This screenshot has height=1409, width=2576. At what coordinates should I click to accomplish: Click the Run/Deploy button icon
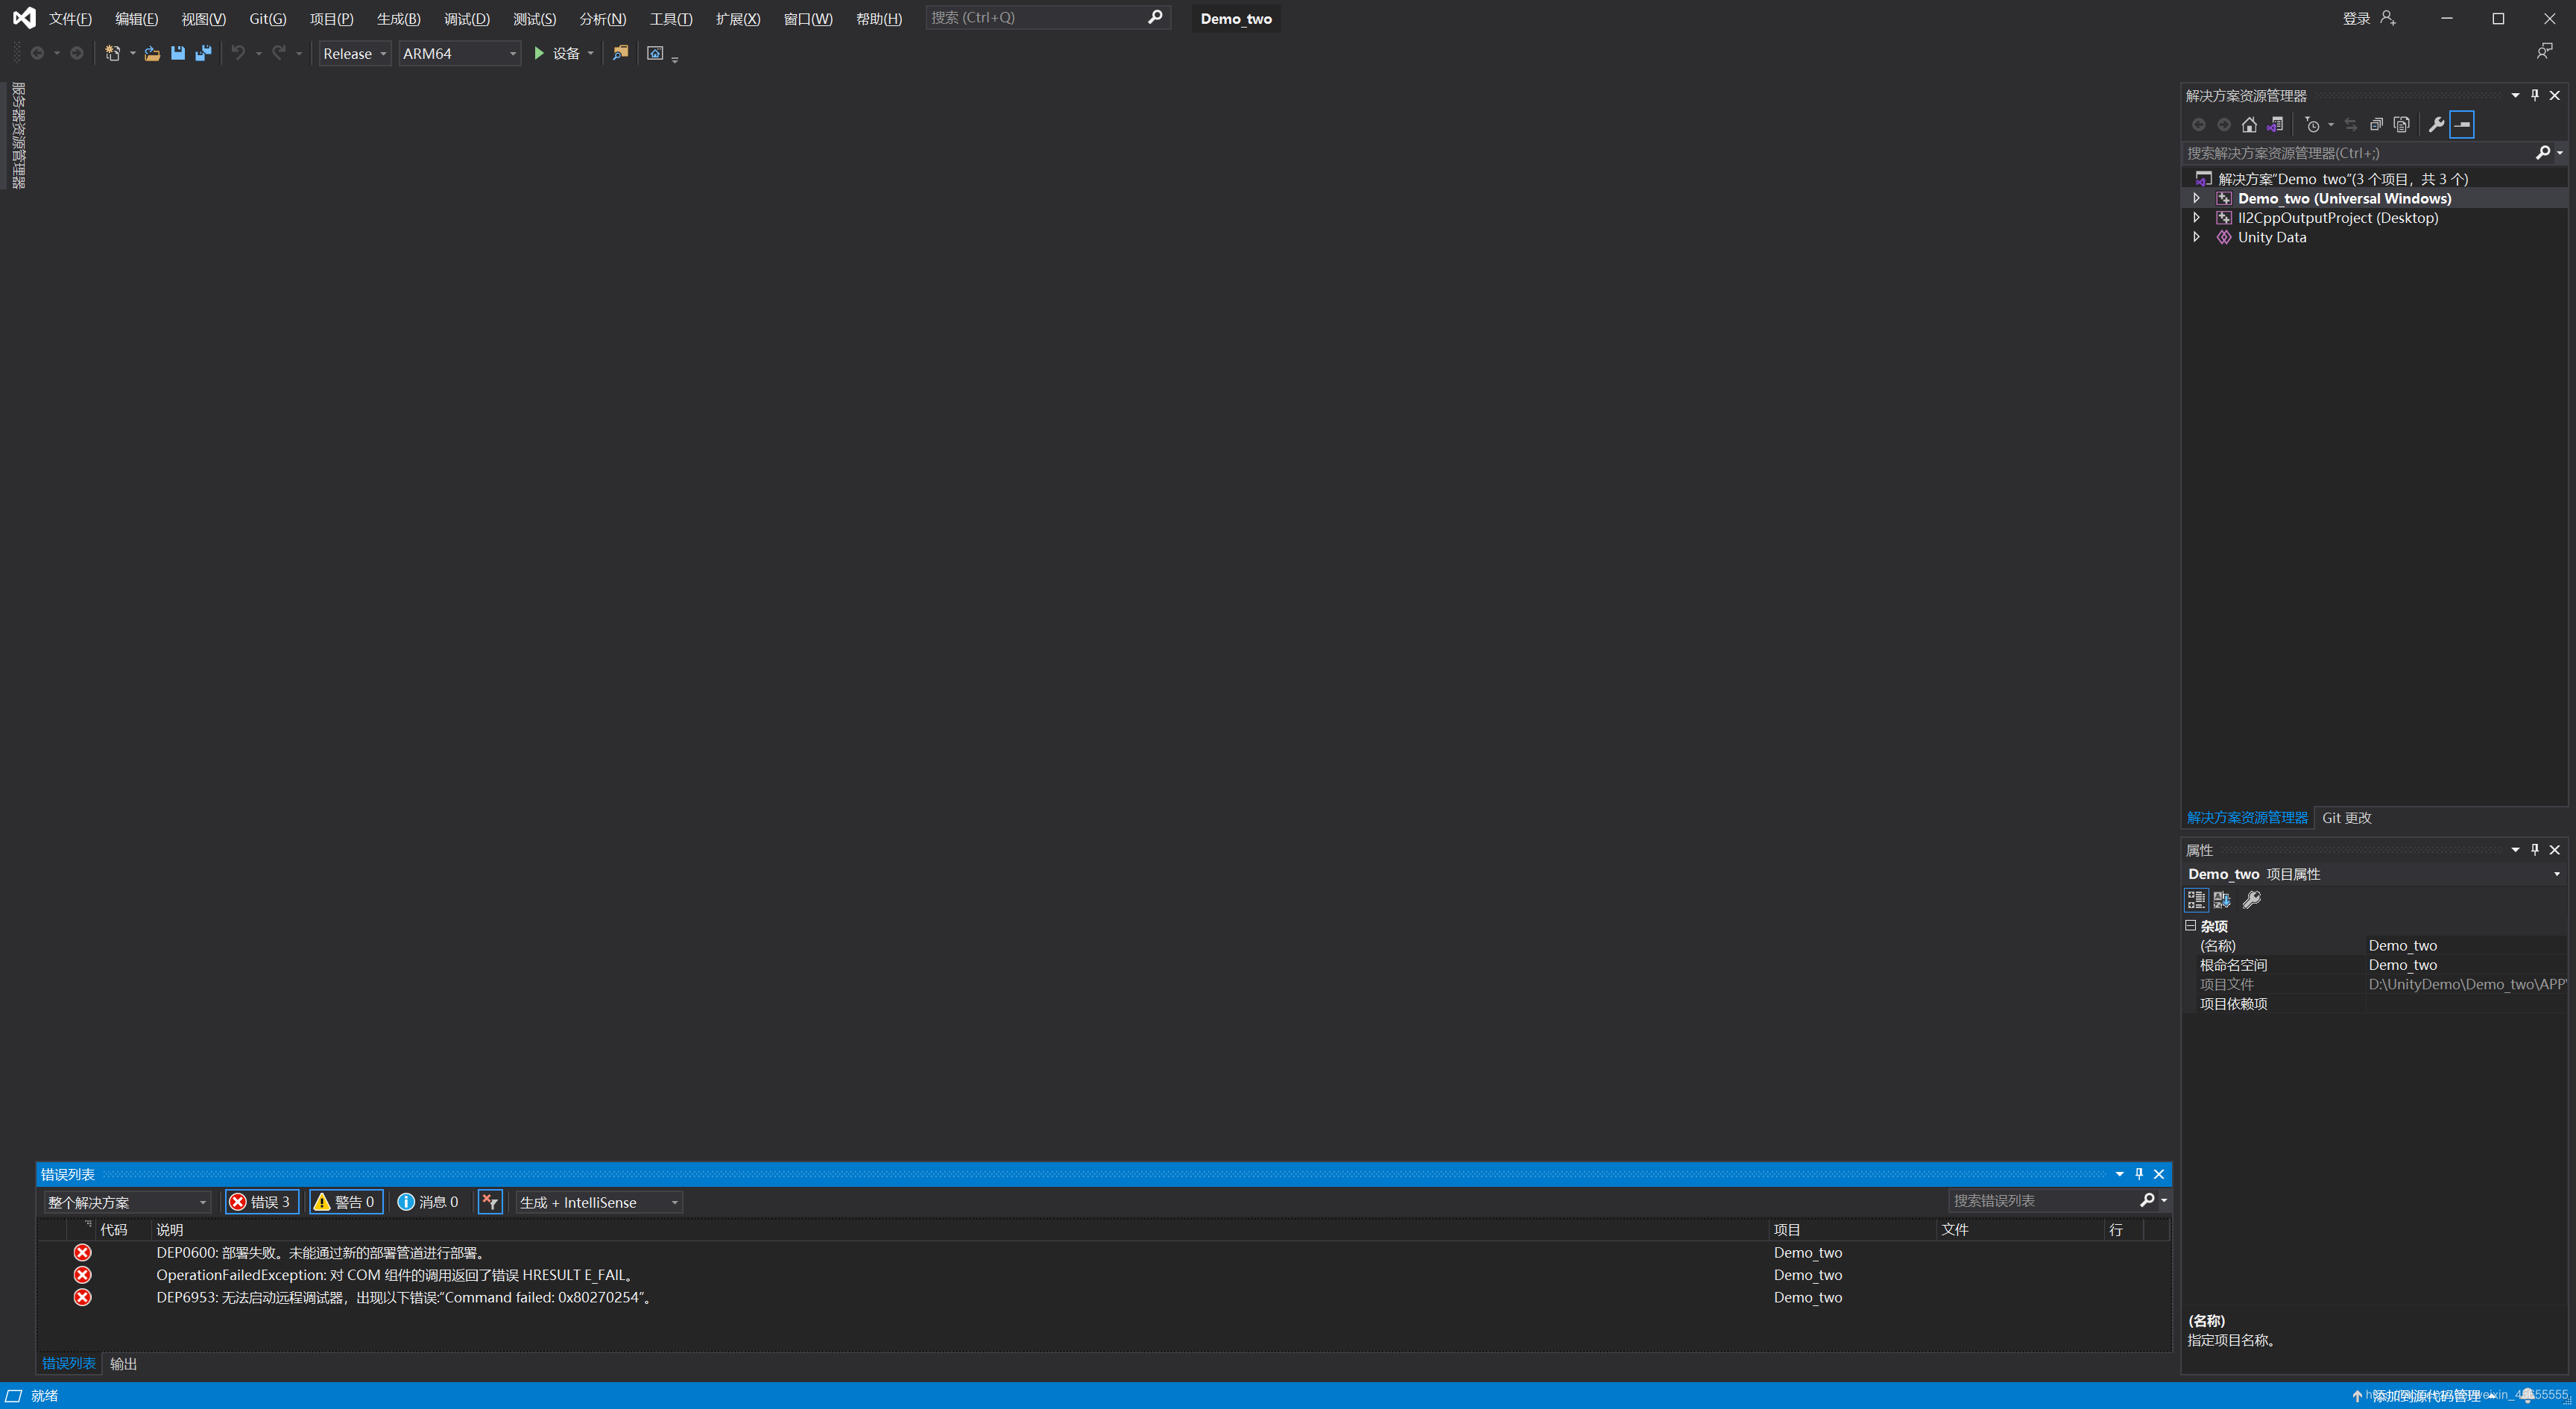[x=540, y=52]
